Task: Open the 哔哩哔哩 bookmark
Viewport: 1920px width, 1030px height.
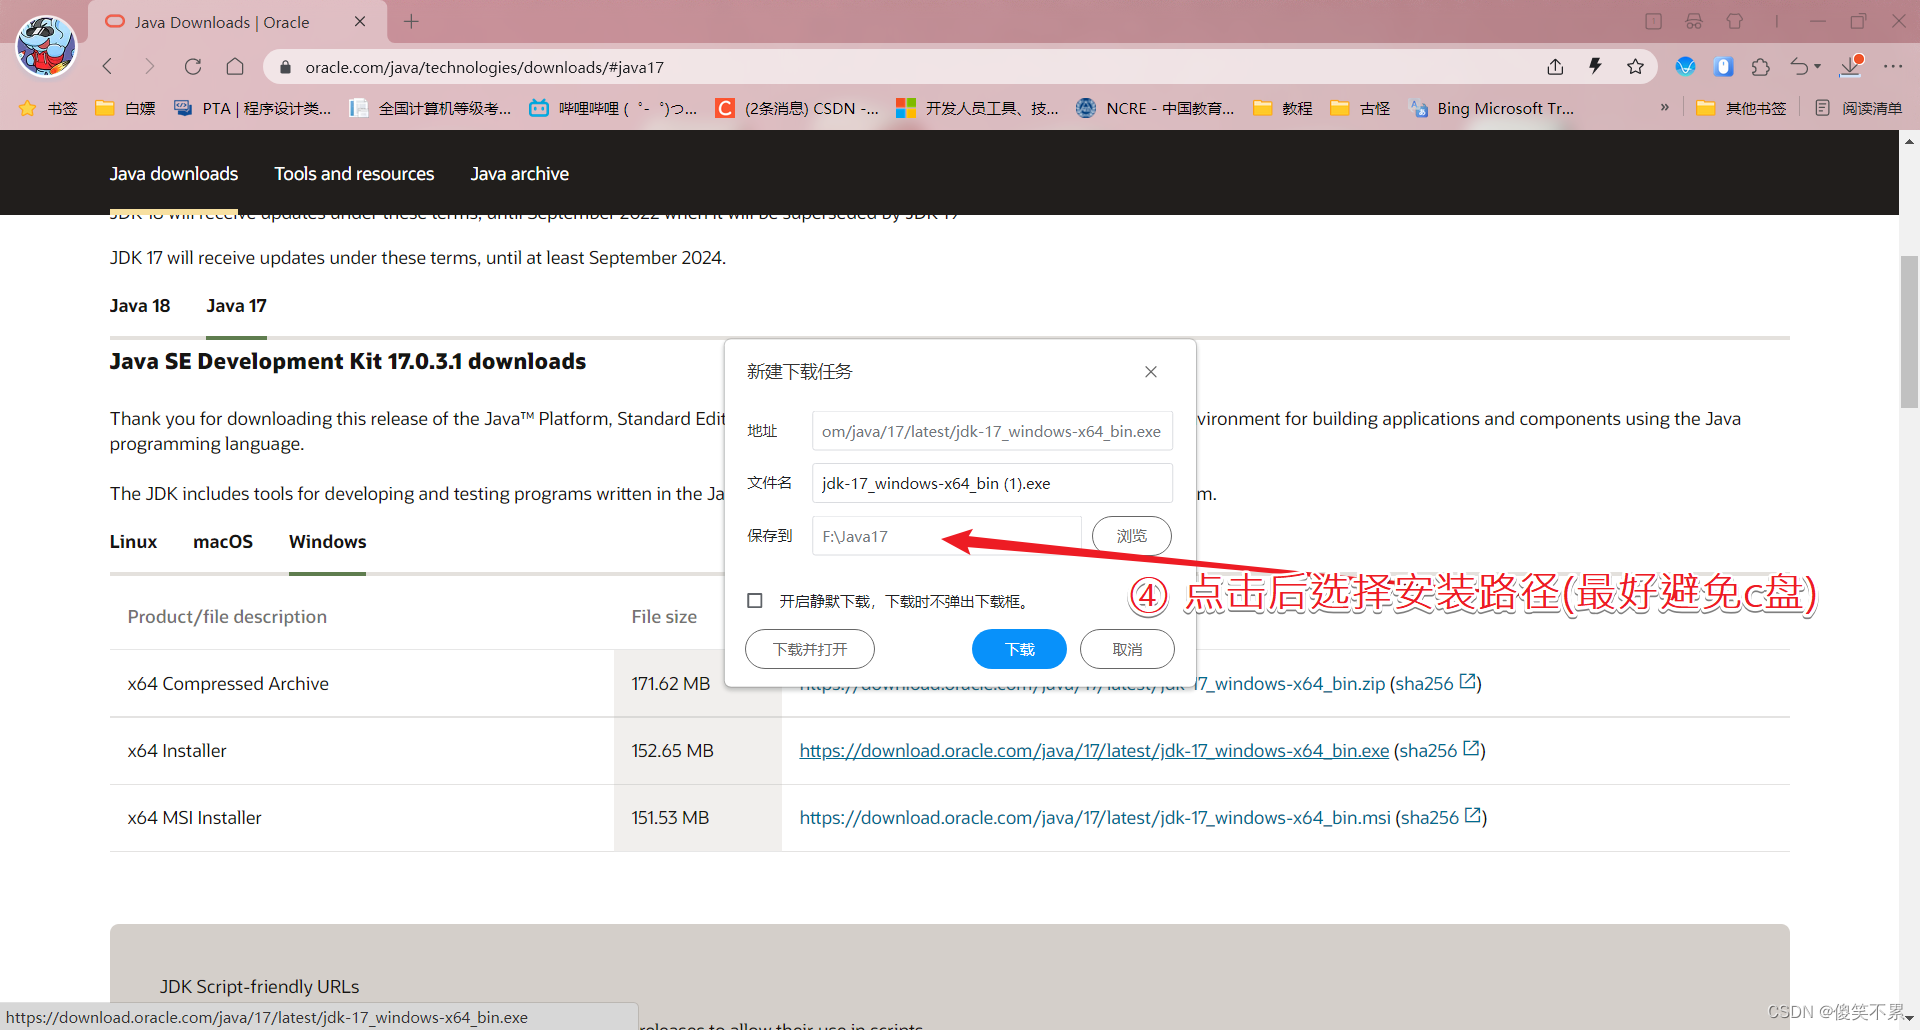Action: pyautogui.click(x=613, y=108)
